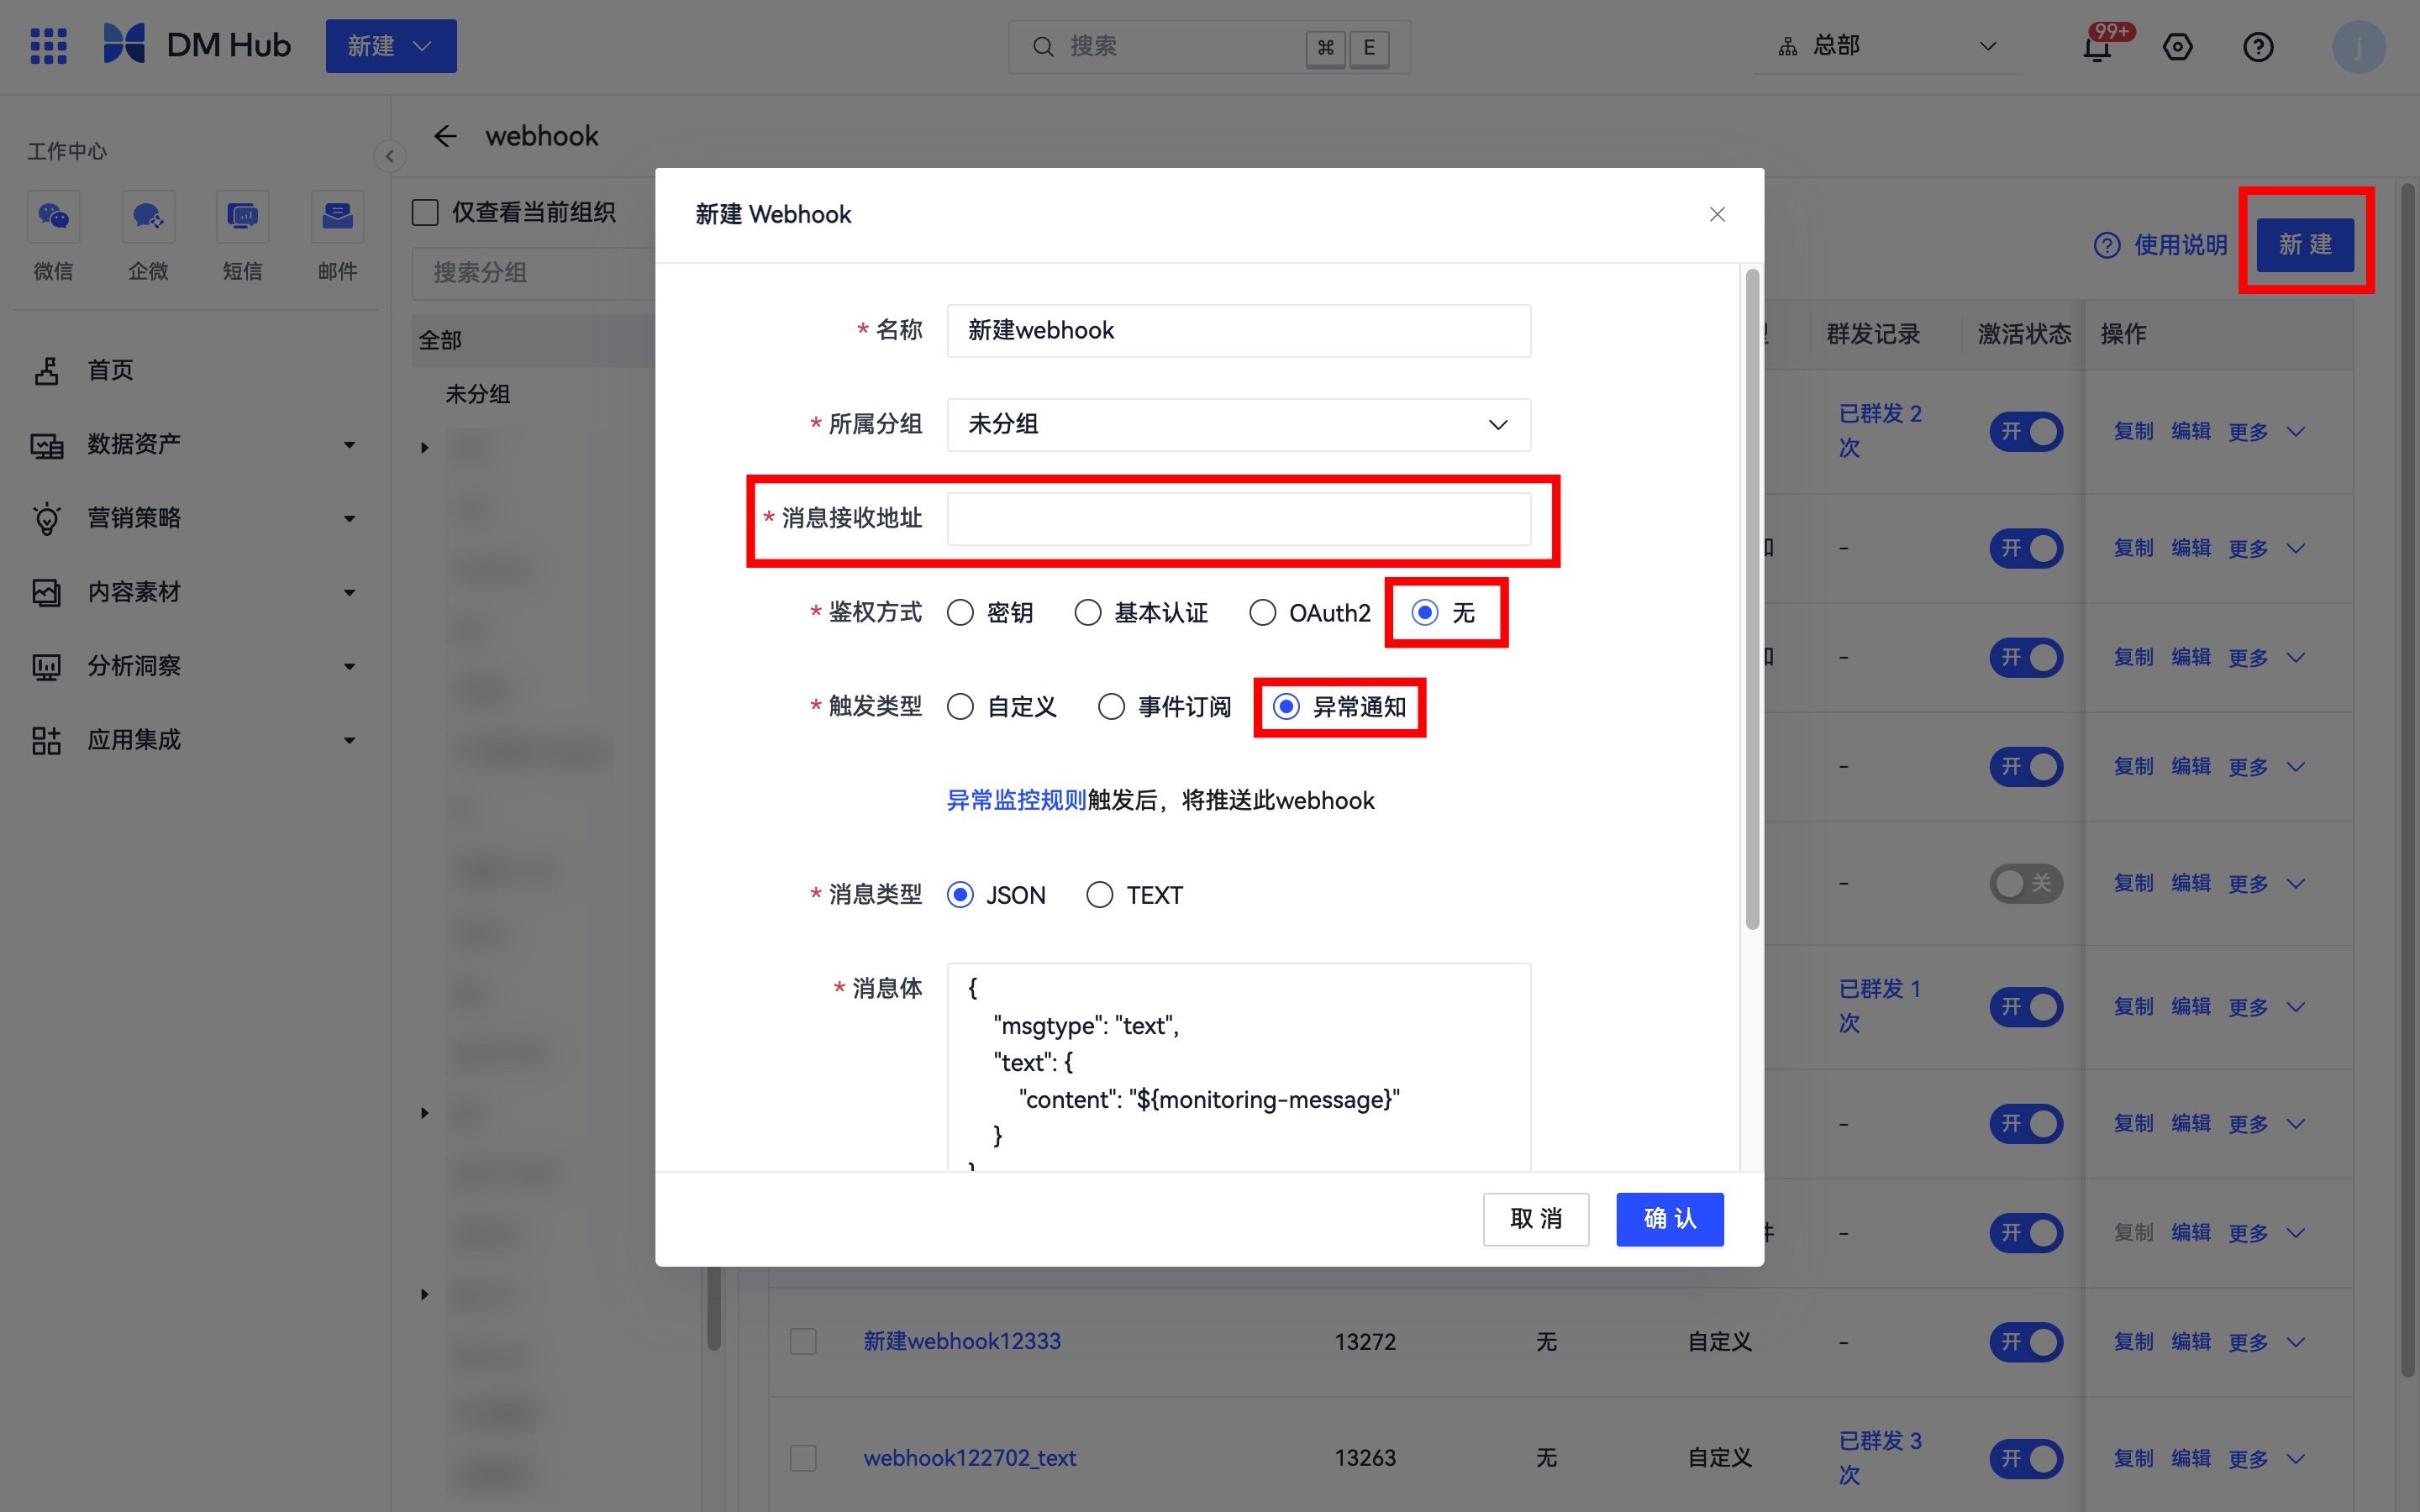Toggle activation switch for 新建webhook12333 row
This screenshot has width=2420, height=1512.
pyautogui.click(x=2026, y=1342)
